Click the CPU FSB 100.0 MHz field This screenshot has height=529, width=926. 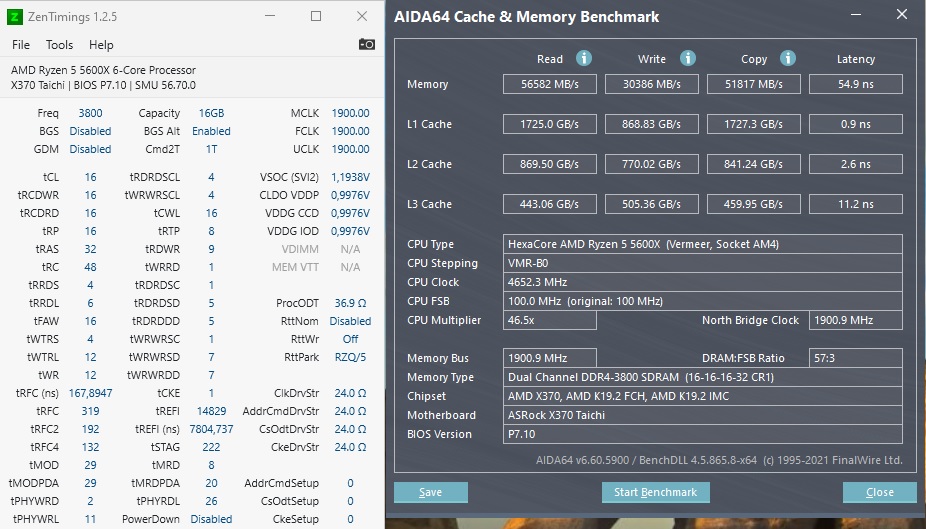703,301
